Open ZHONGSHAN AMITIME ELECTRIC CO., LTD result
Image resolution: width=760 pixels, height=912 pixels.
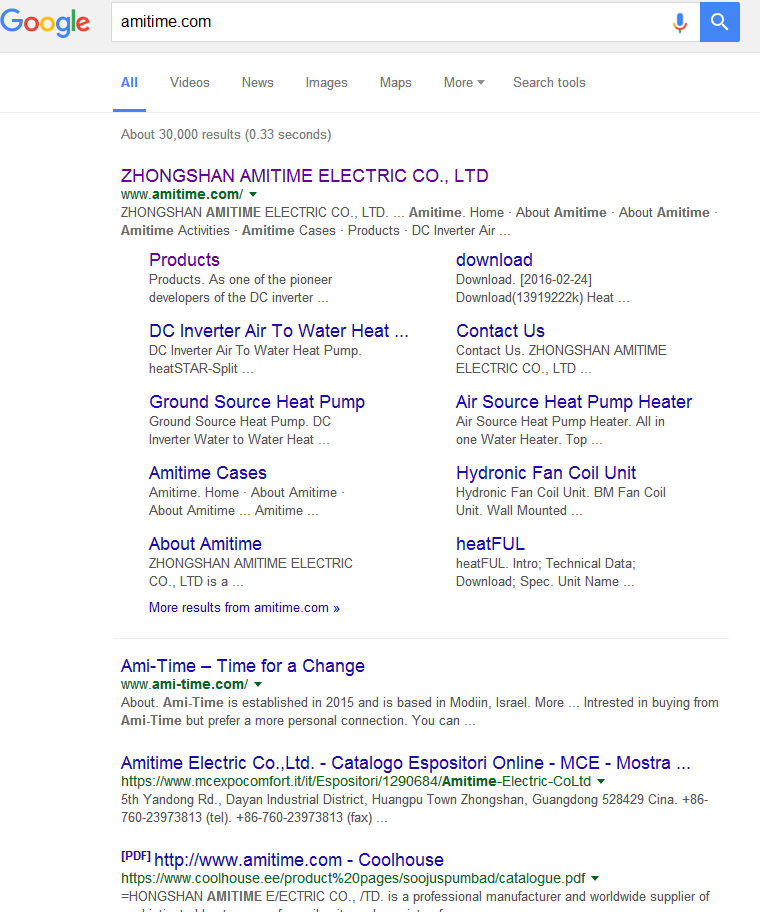304,176
